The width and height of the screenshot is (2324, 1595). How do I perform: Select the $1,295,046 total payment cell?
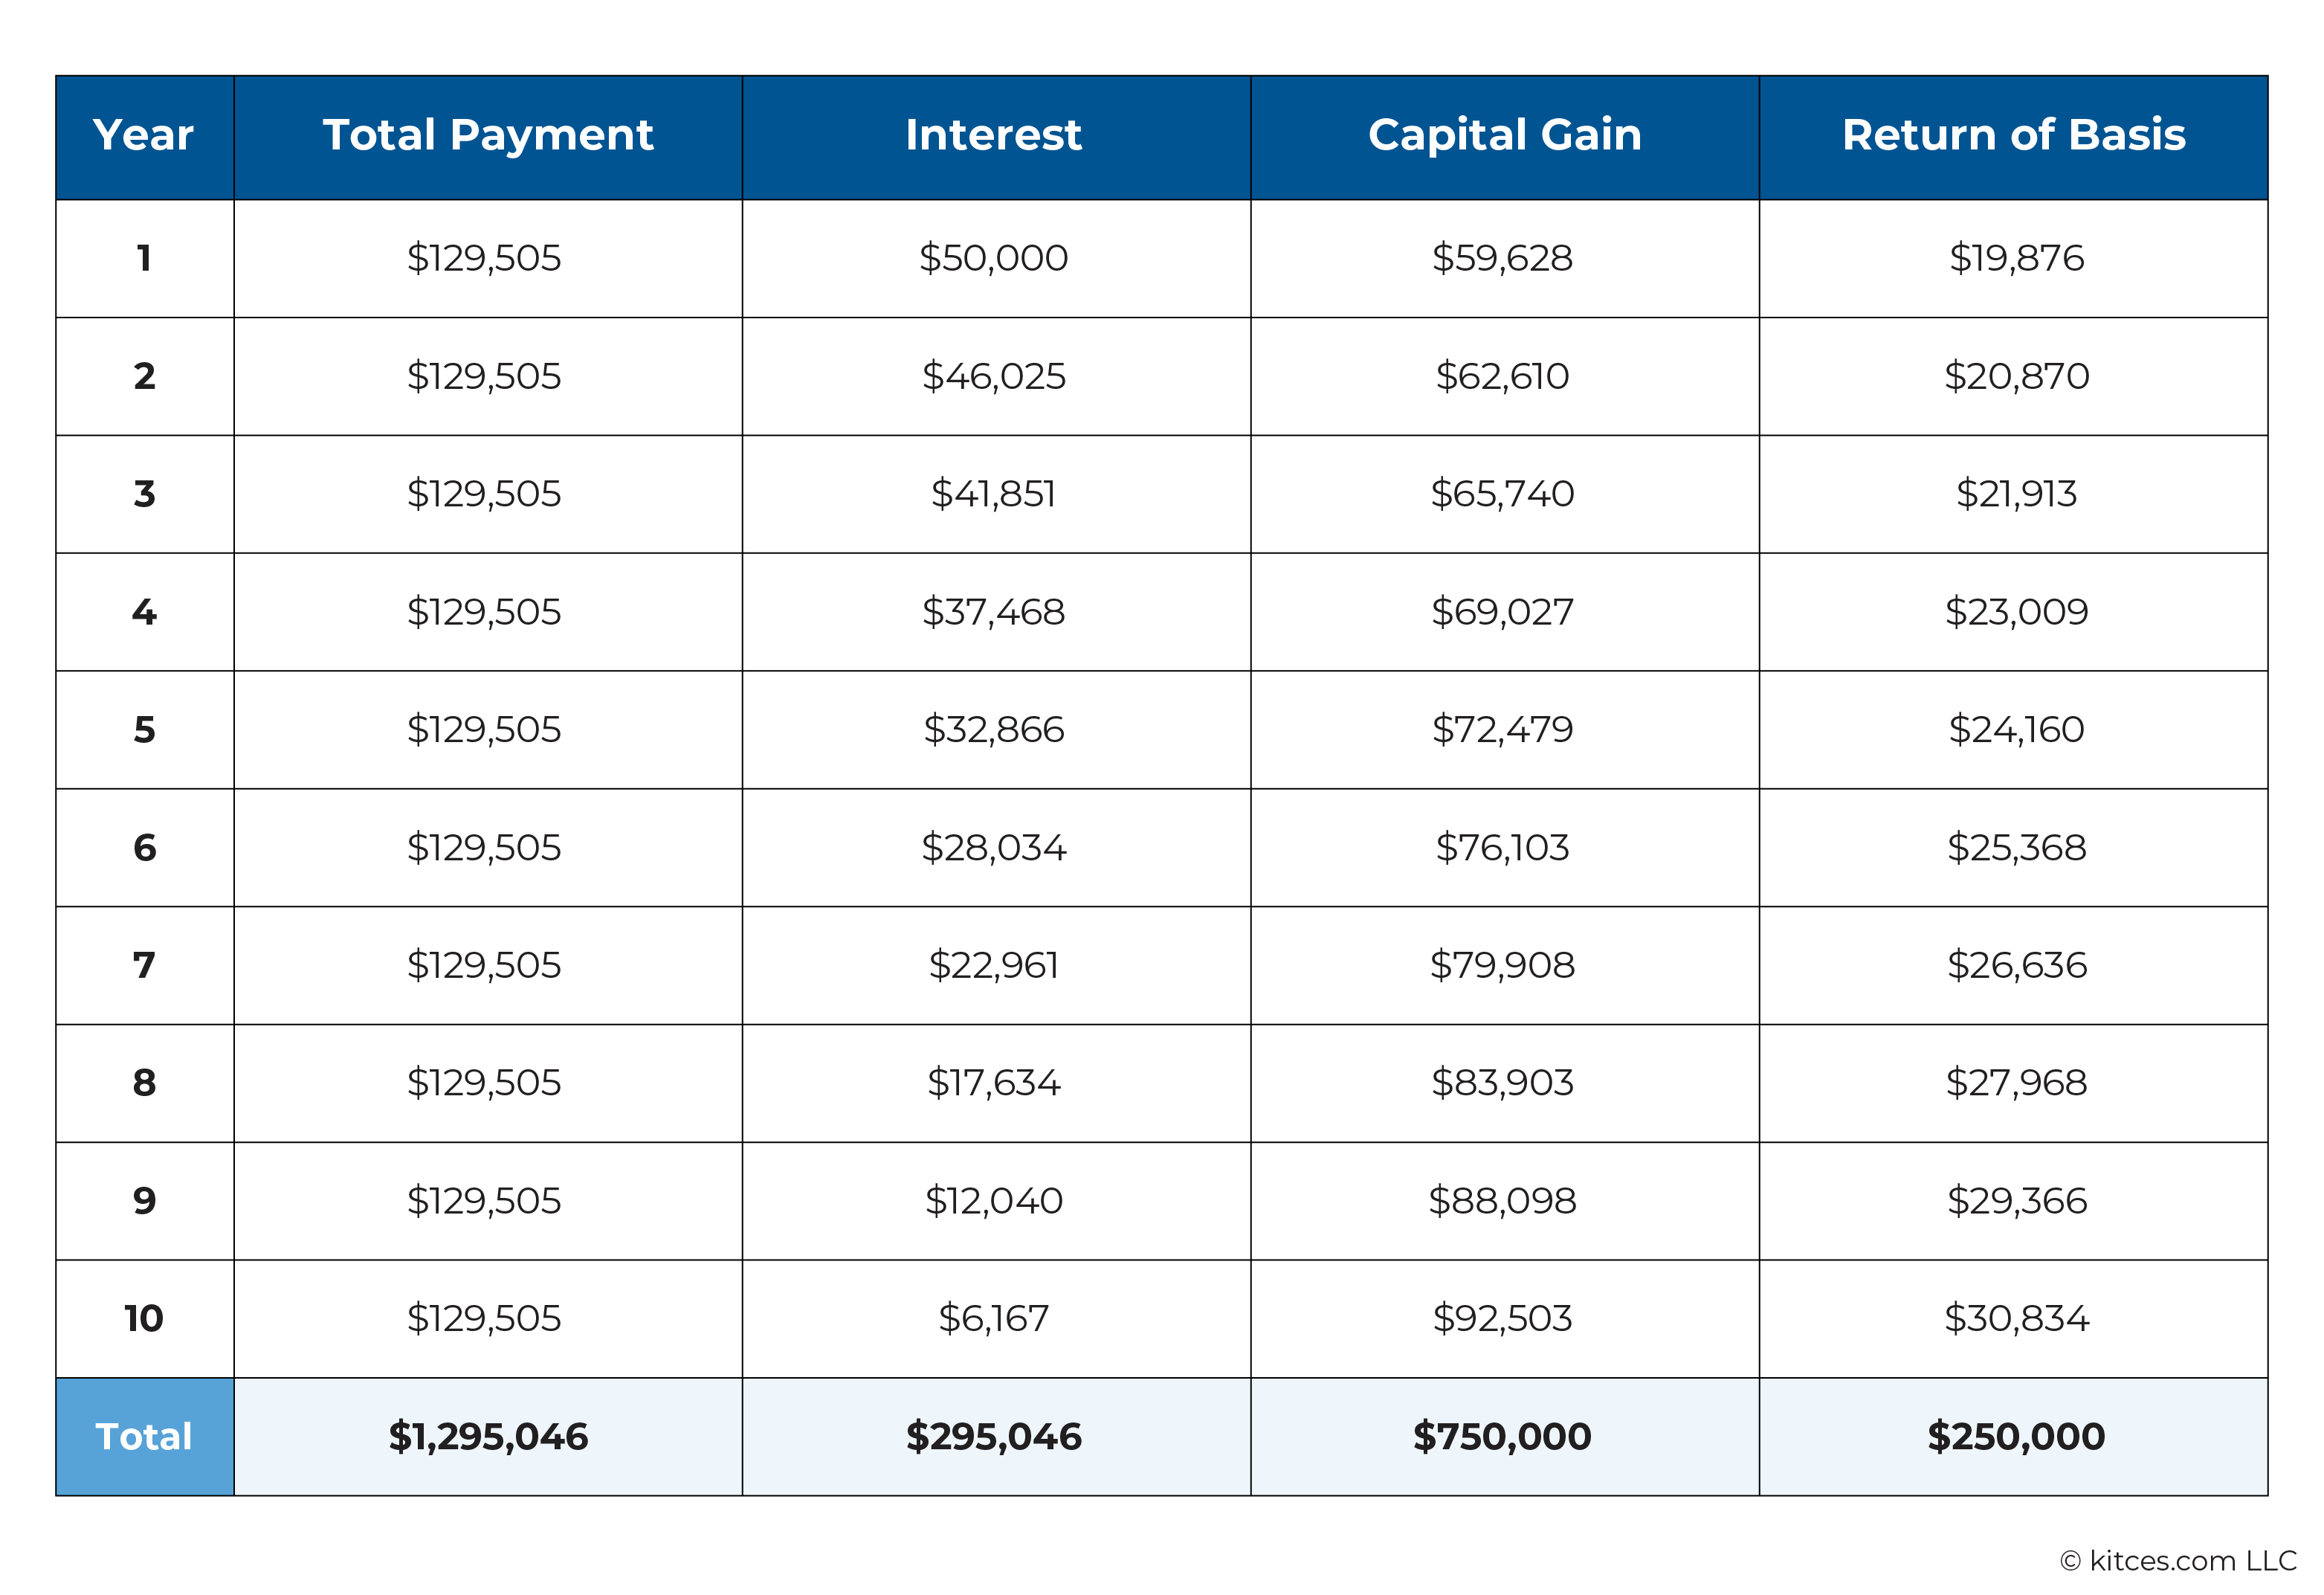click(488, 1437)
